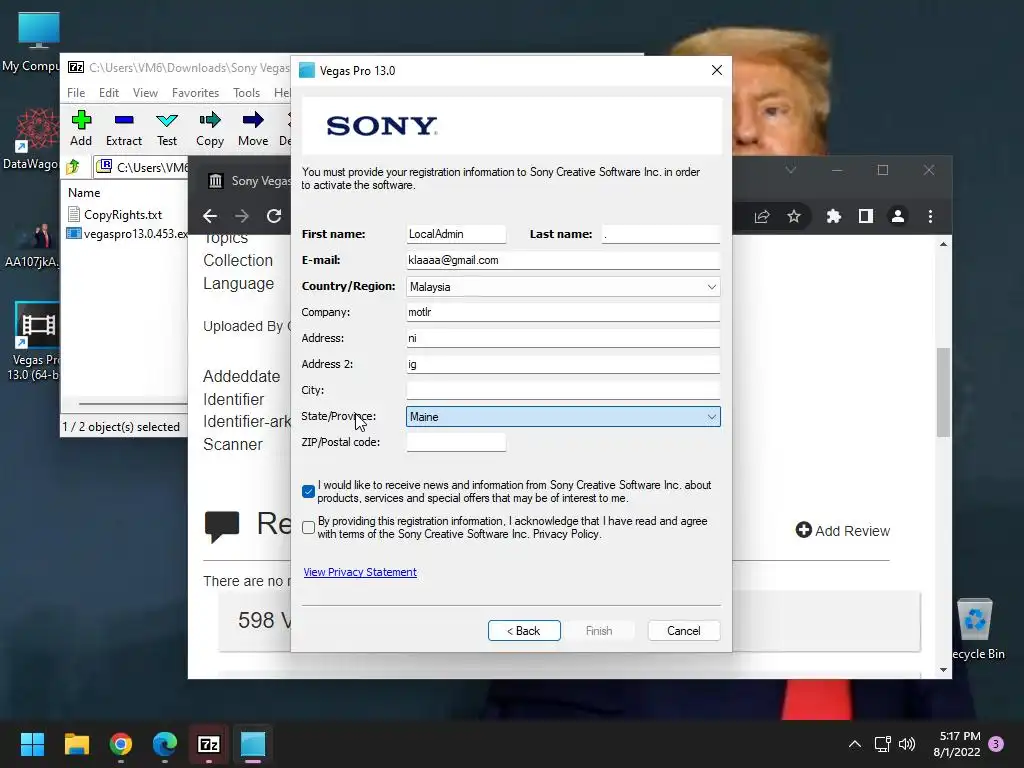Open the State/Province dropdown

pyautogui.click(x=711, y=417)
